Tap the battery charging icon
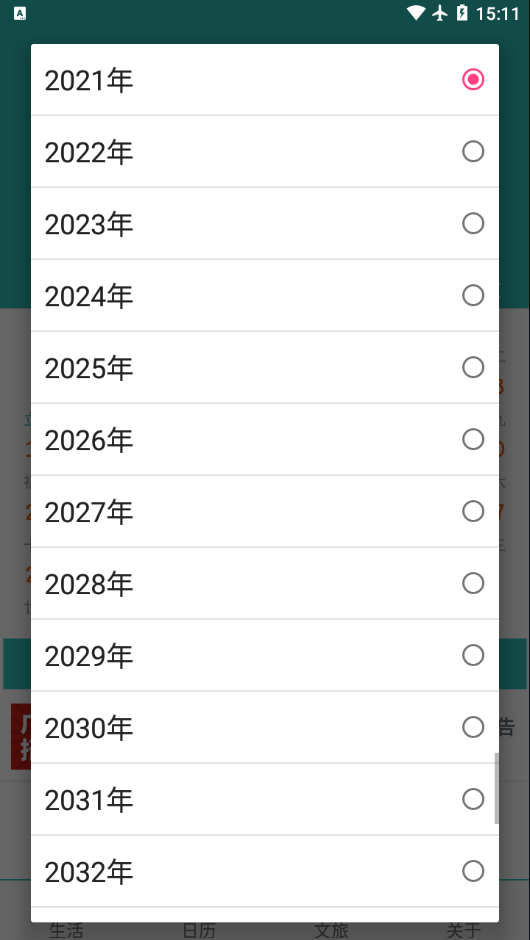The image size is (530, 940). (462, 13)
